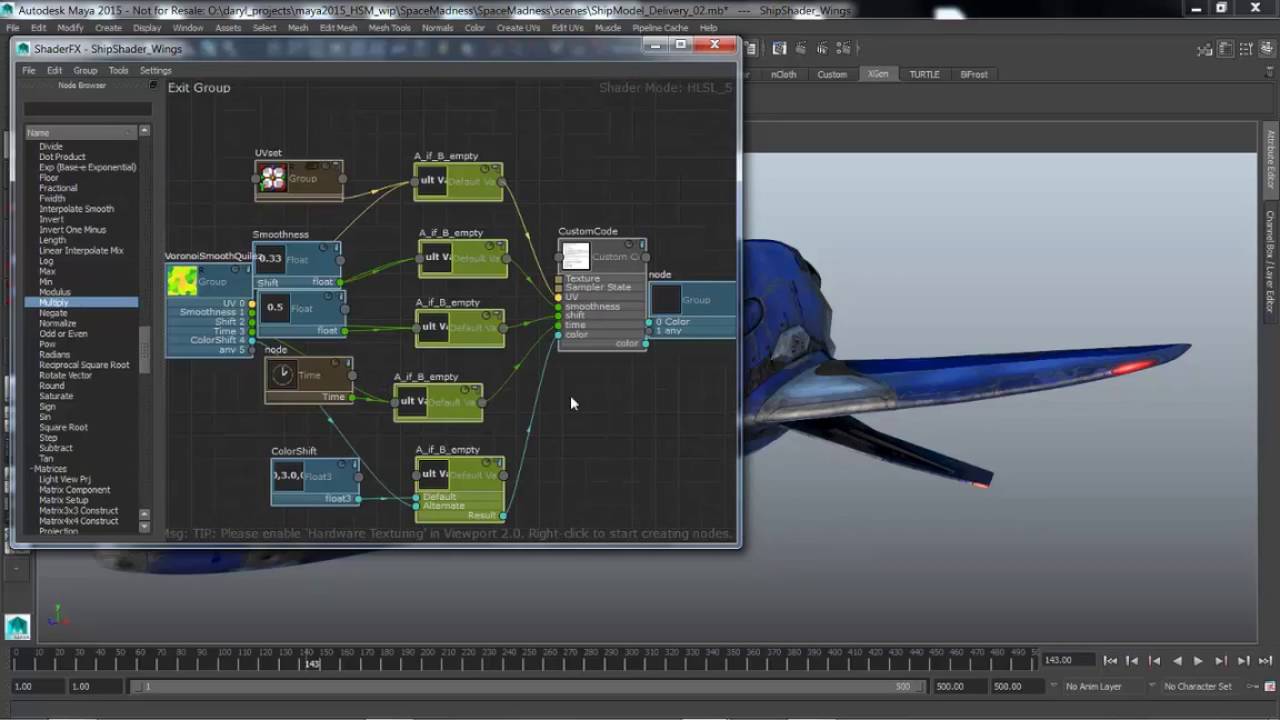Viewport: 1280px width, 720px height.
Task: Click the Smoothness node info icon
Action: click(x=337, y=247)
